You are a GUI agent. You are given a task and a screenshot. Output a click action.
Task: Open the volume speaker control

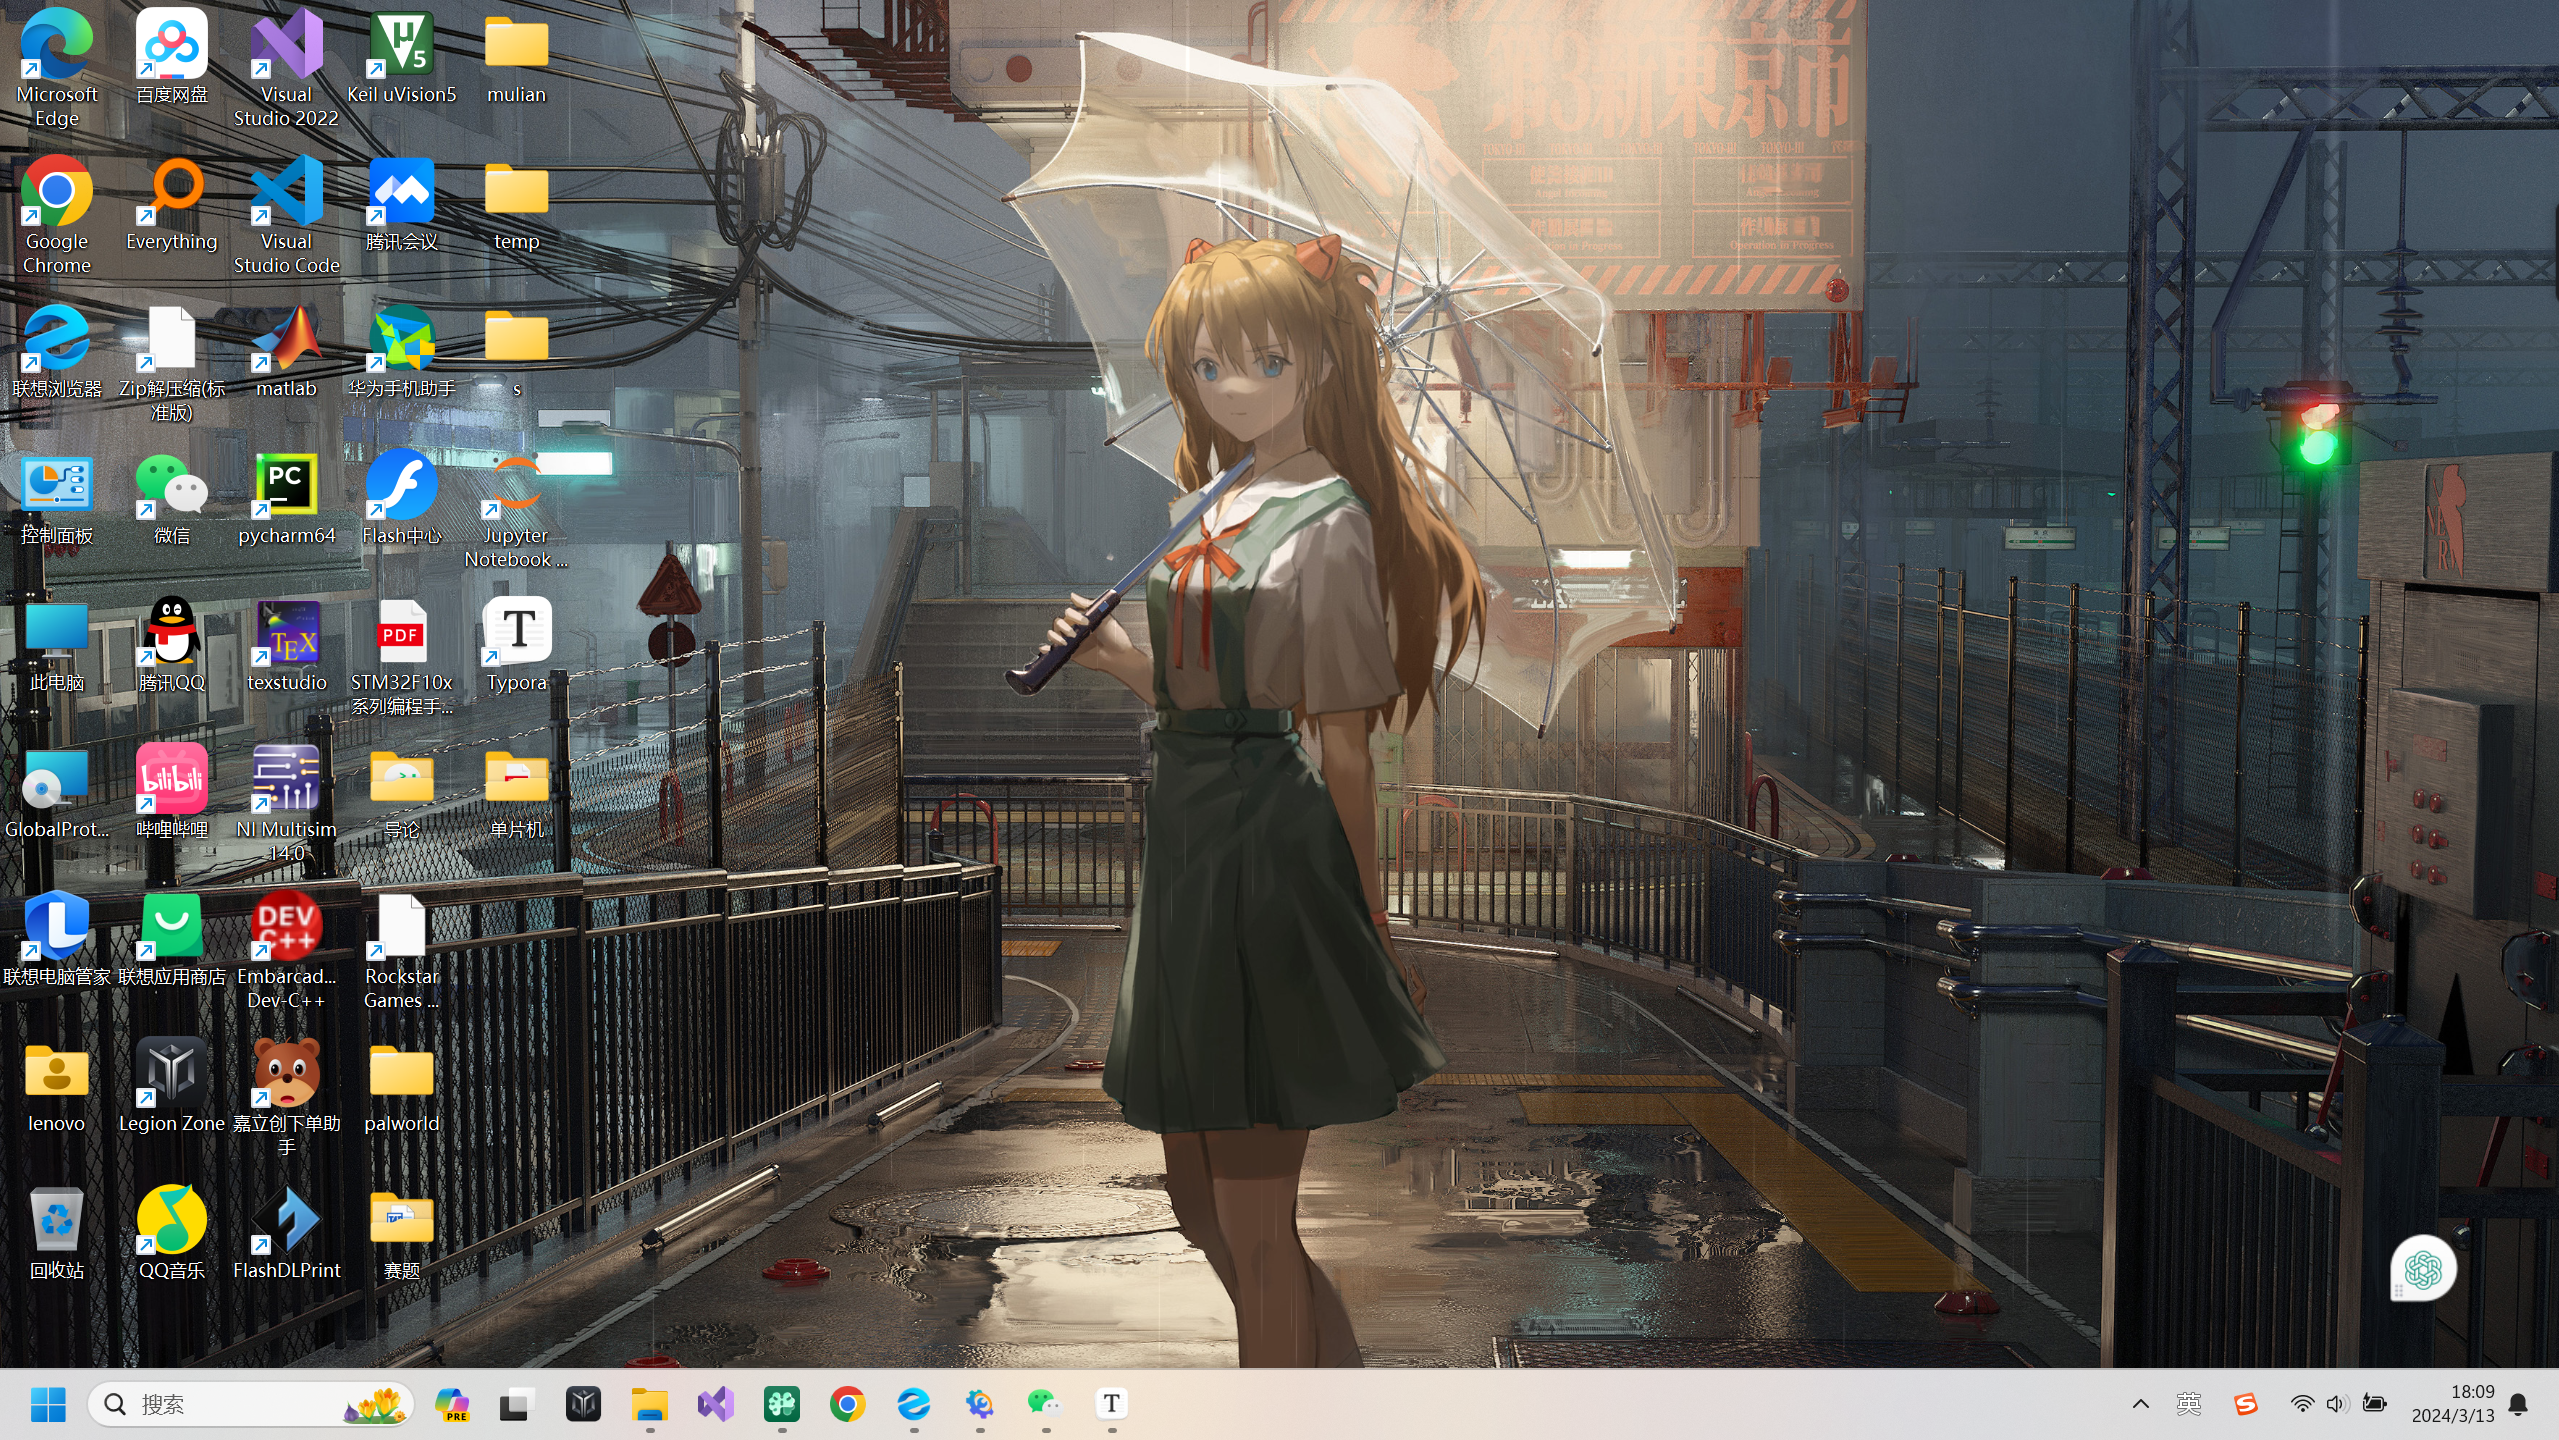point(2337,1404)
